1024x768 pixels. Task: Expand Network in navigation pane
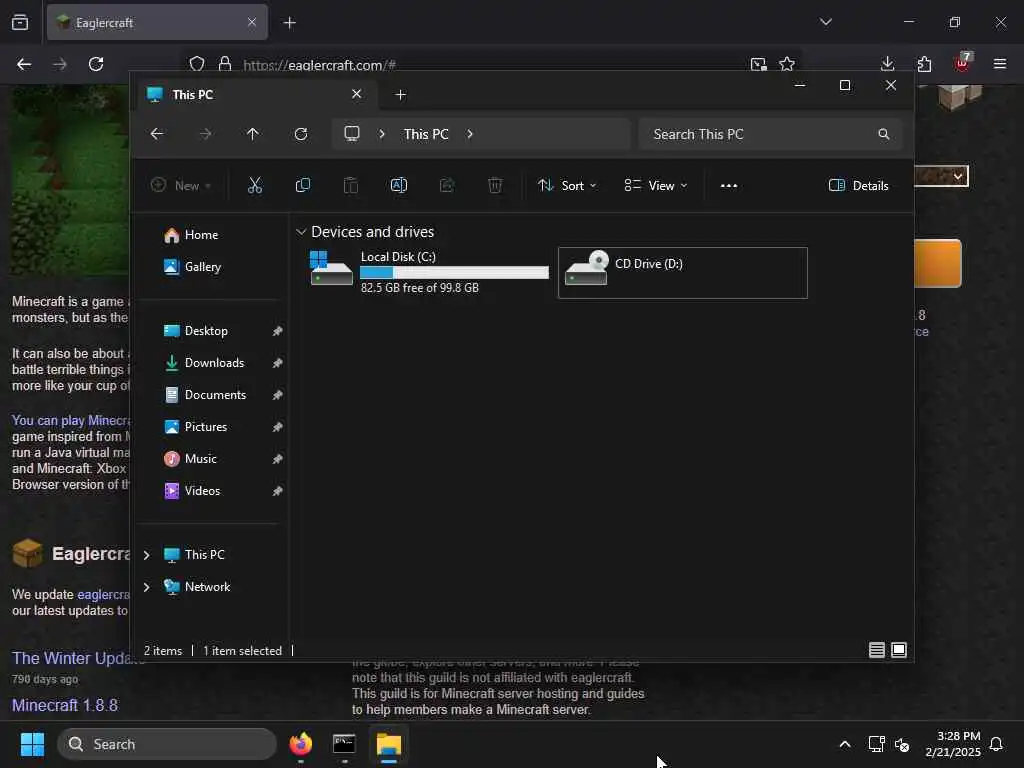pyautogui.click(x=146, y=586)
